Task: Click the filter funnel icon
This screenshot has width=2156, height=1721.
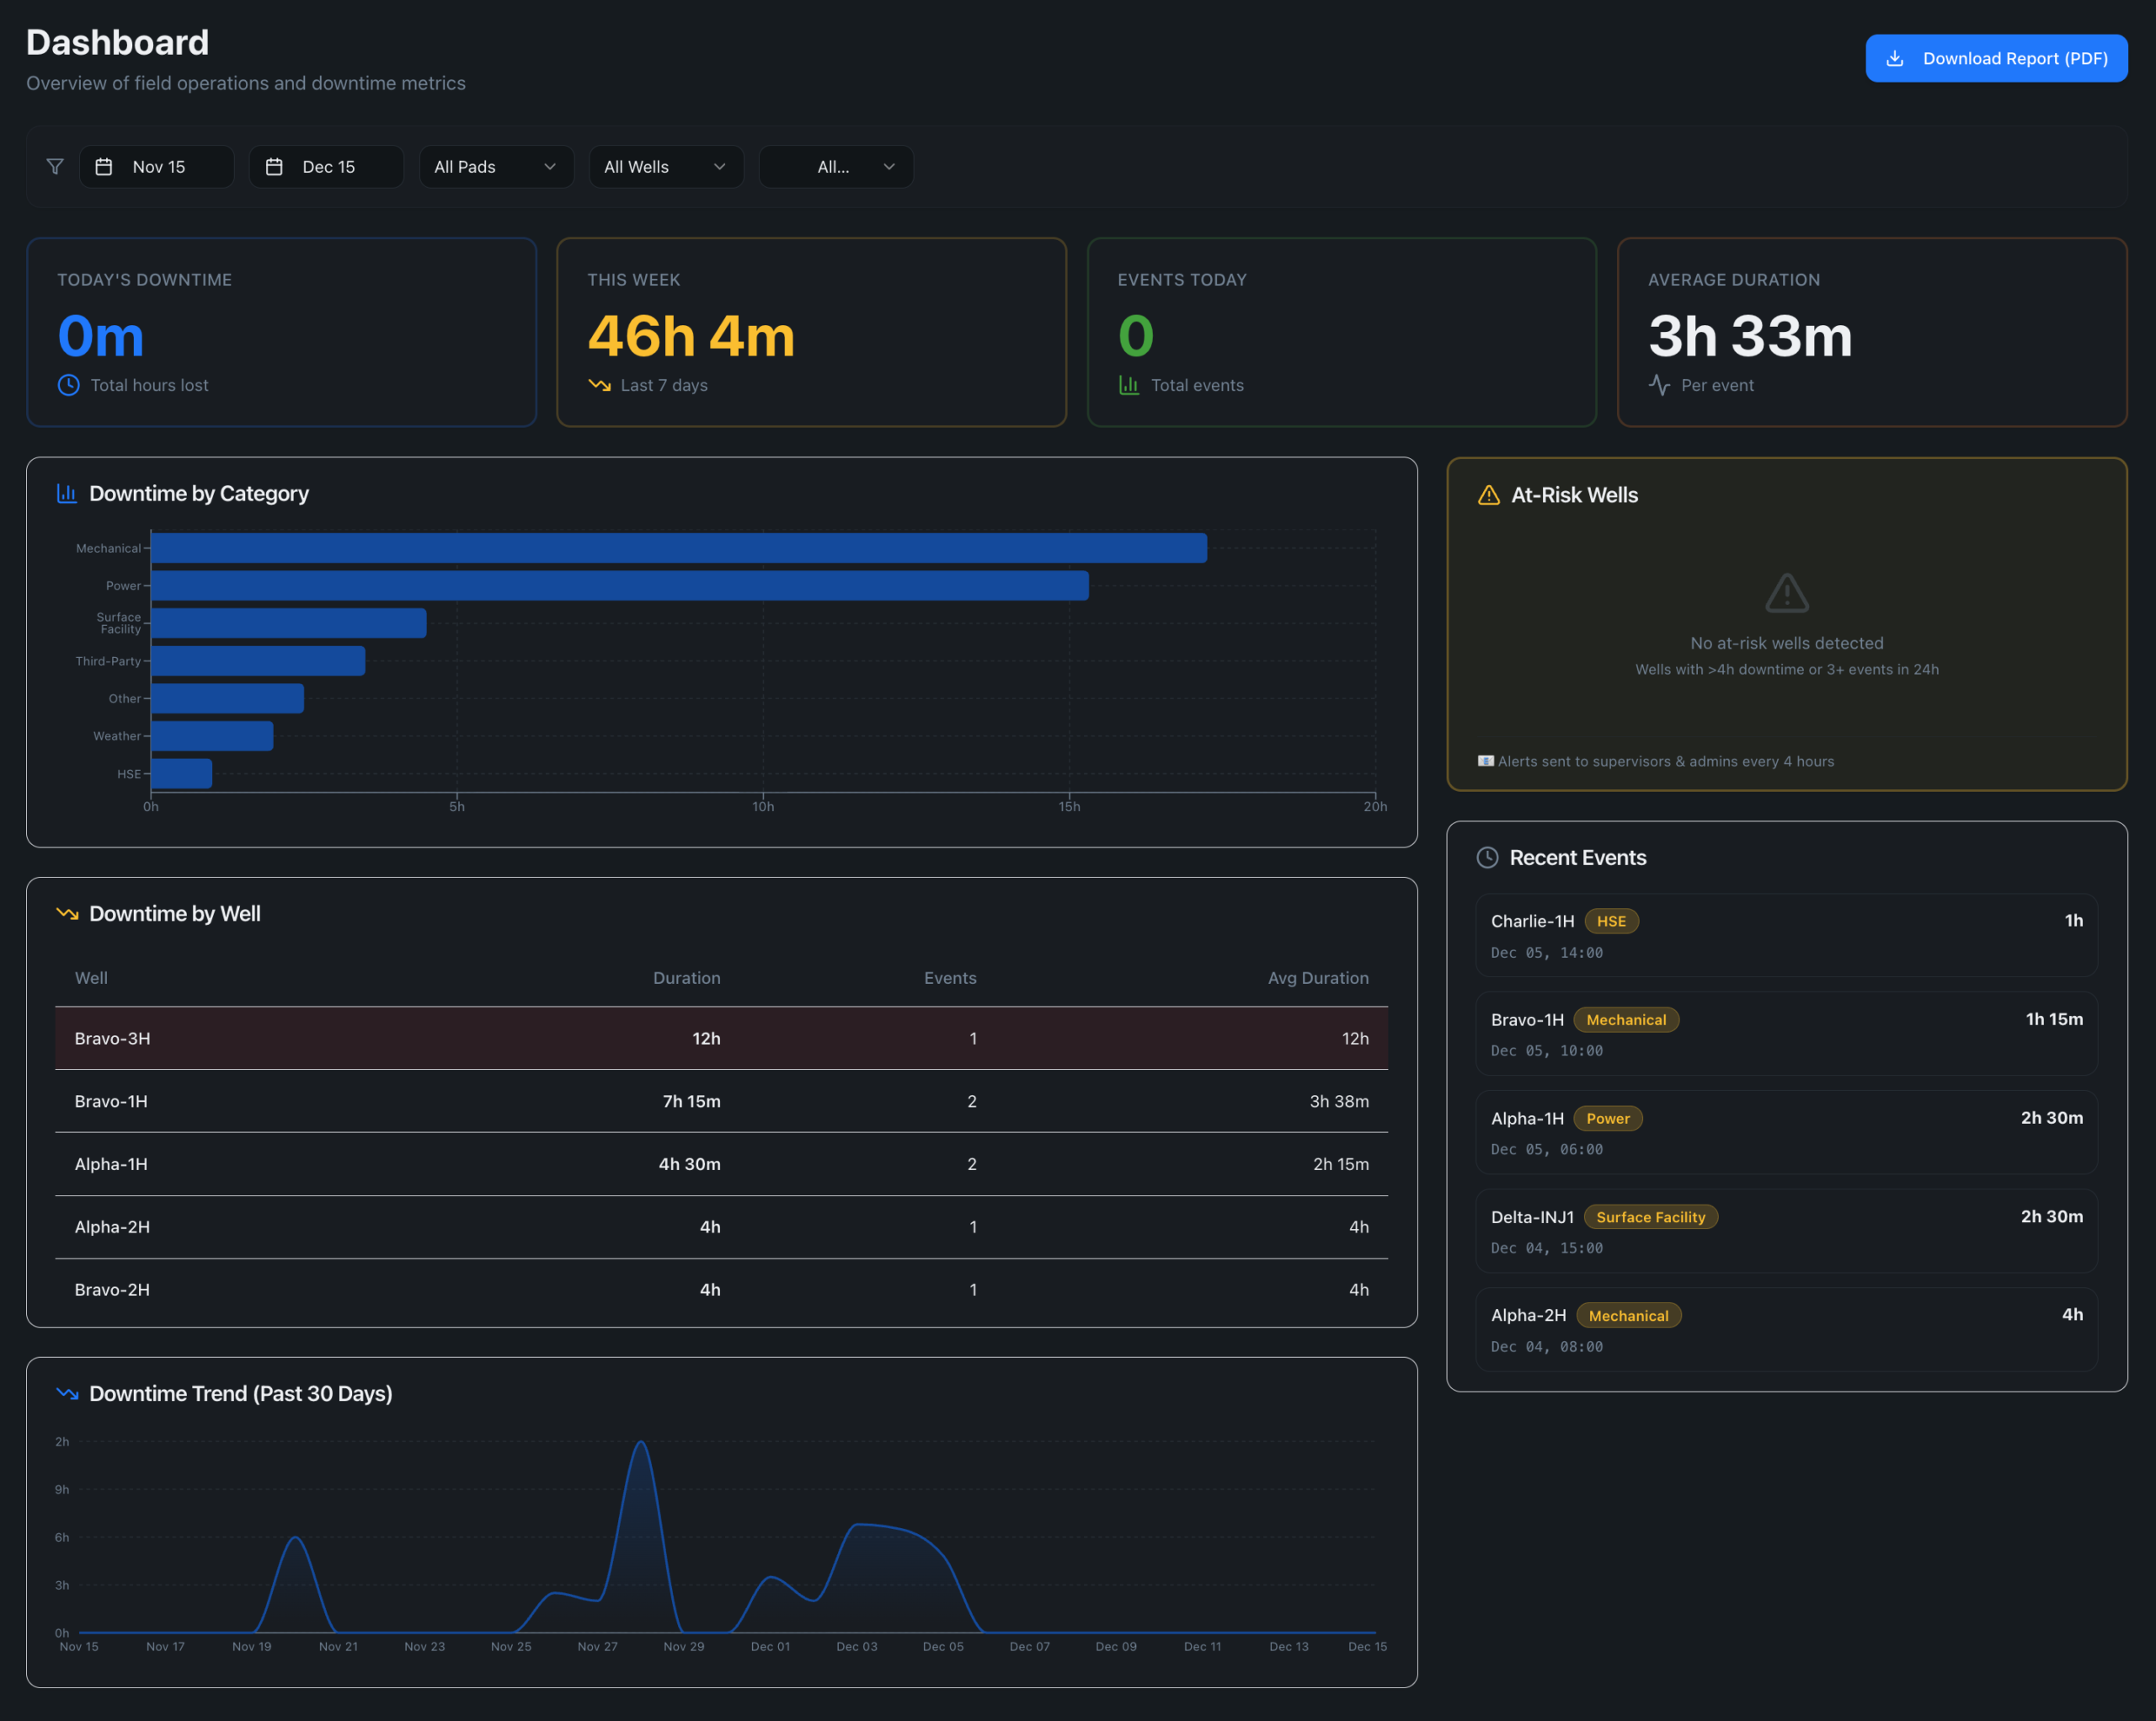Action: coord(55,167)
